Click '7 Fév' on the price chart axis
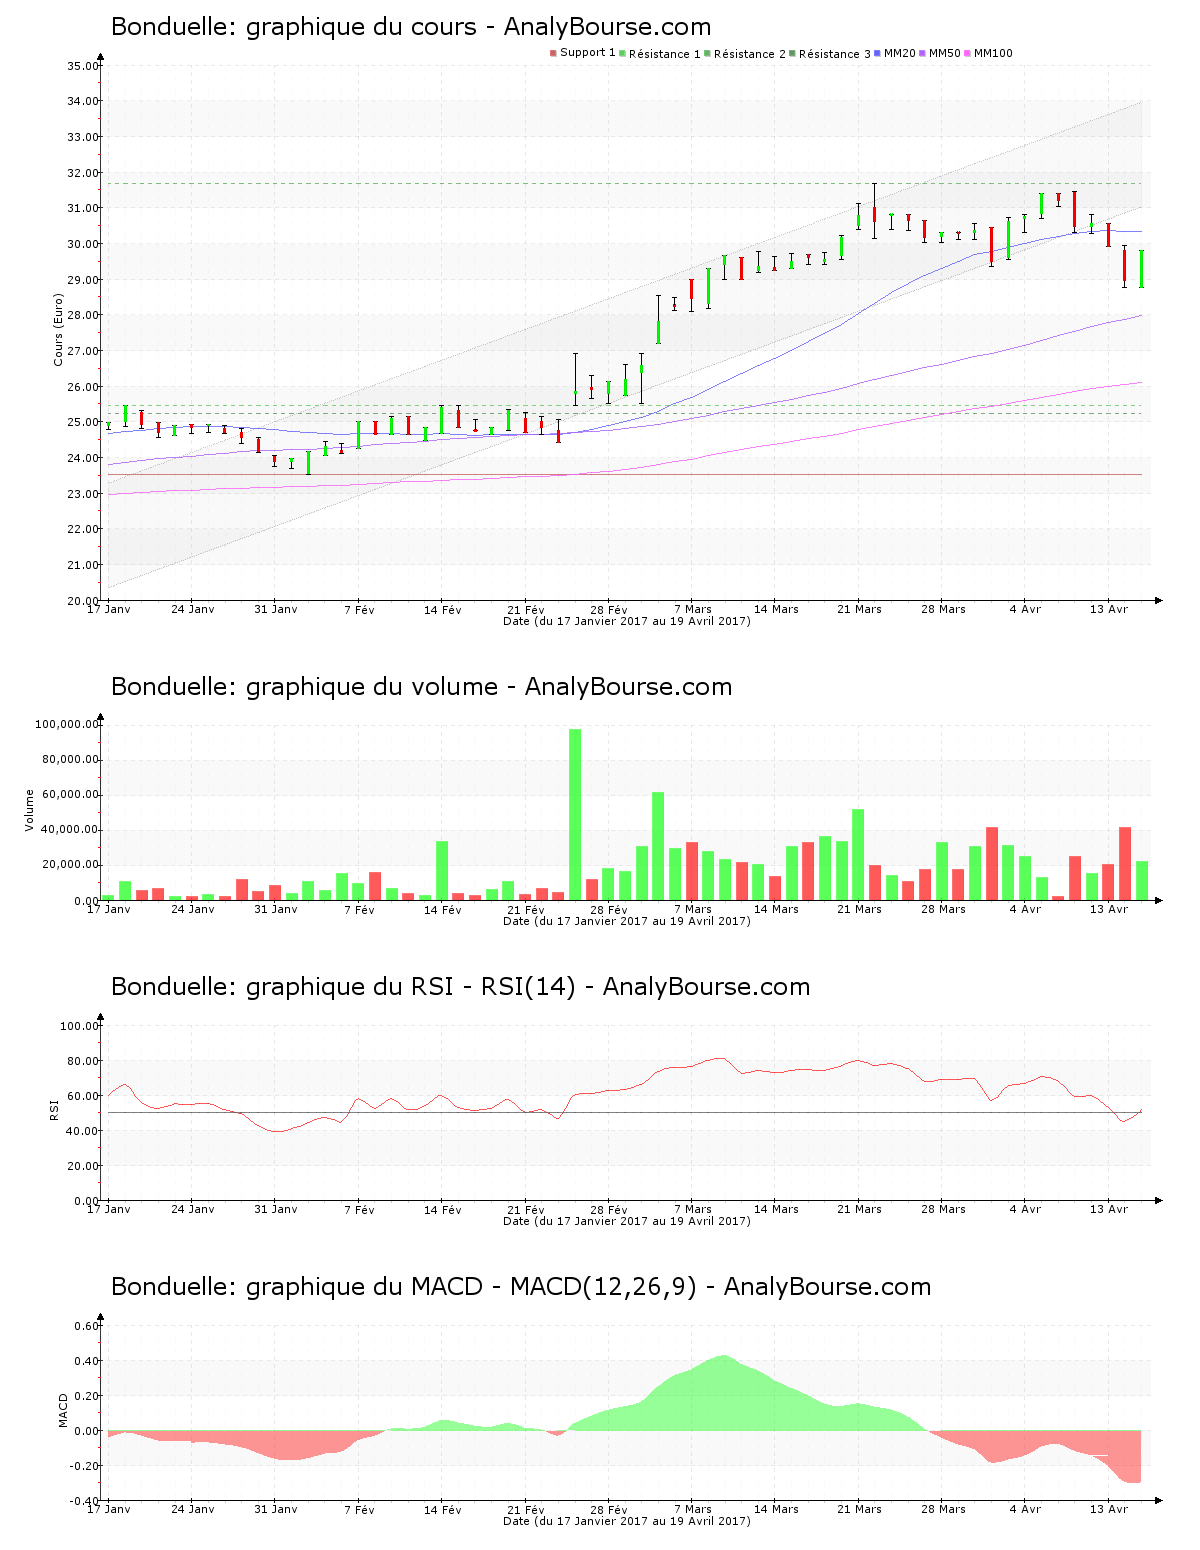 pyautogui.click(x=359, y=609)
